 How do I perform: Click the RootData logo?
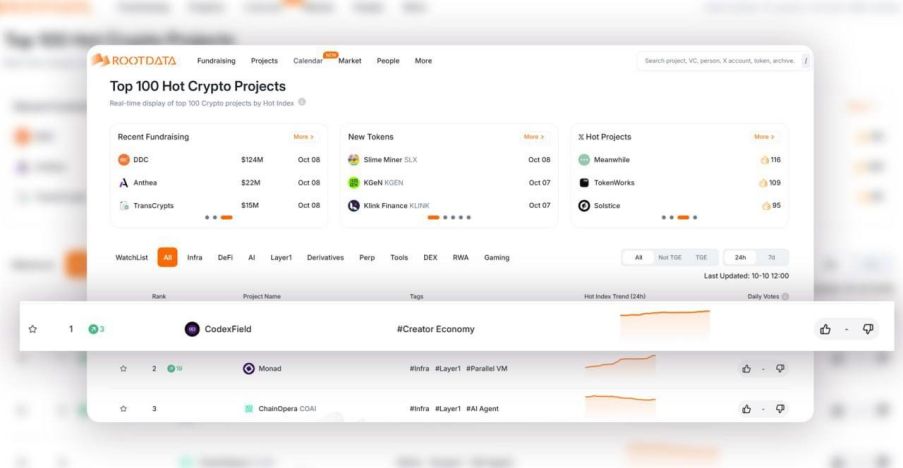click(x=134, y=60)
